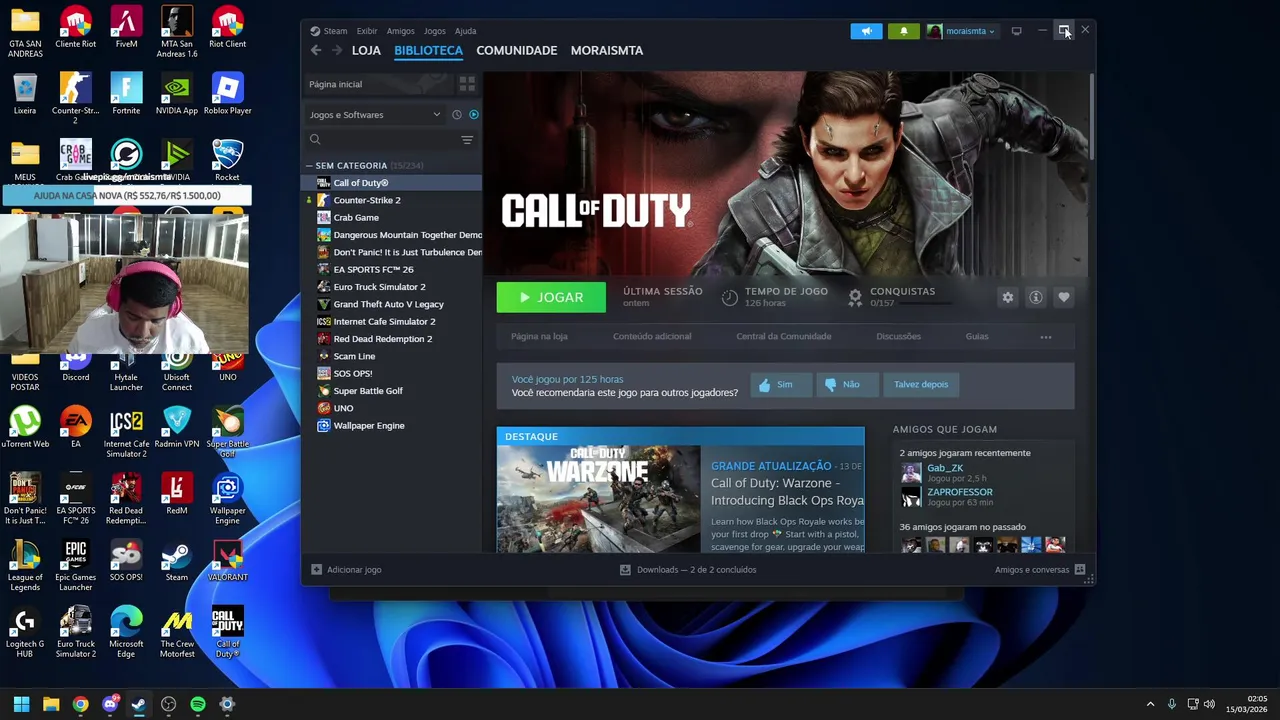Open Downloads status at bottom bar
This screenshot has width=1280, height=720.
point(688,570)
